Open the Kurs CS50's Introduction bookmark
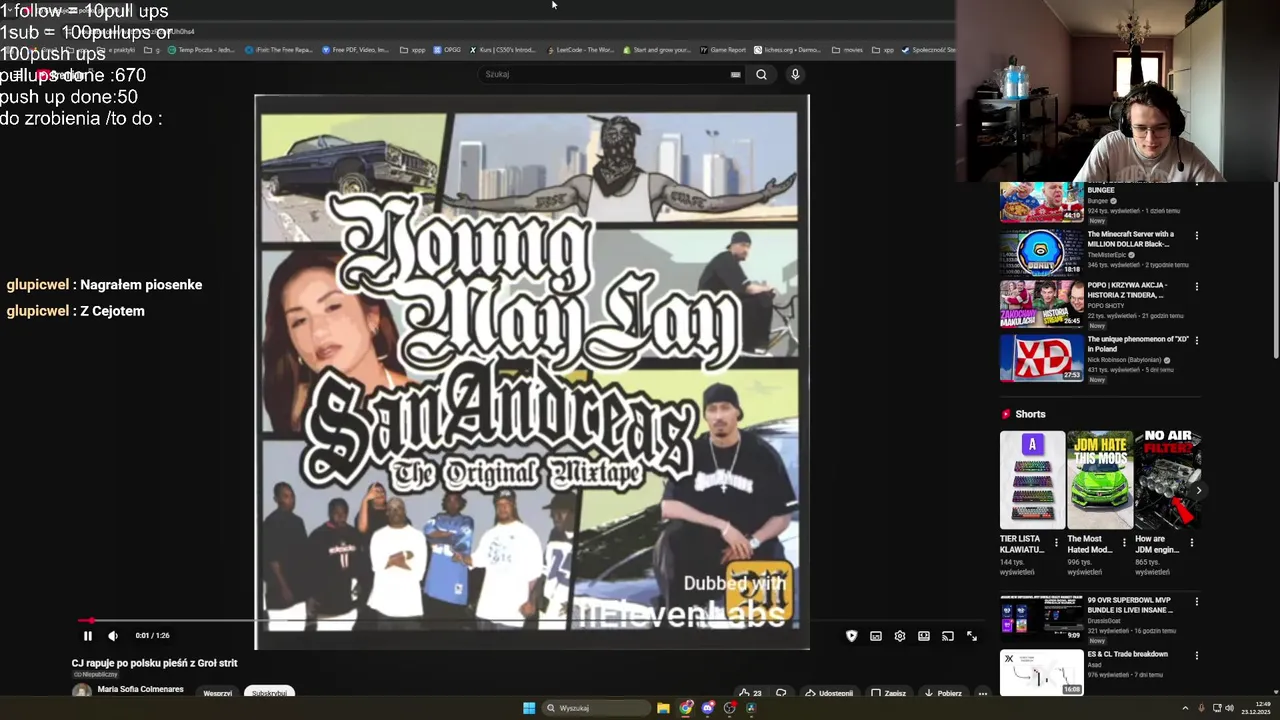Viewport: 1280px width, 720px height. [x=503, y=49]
